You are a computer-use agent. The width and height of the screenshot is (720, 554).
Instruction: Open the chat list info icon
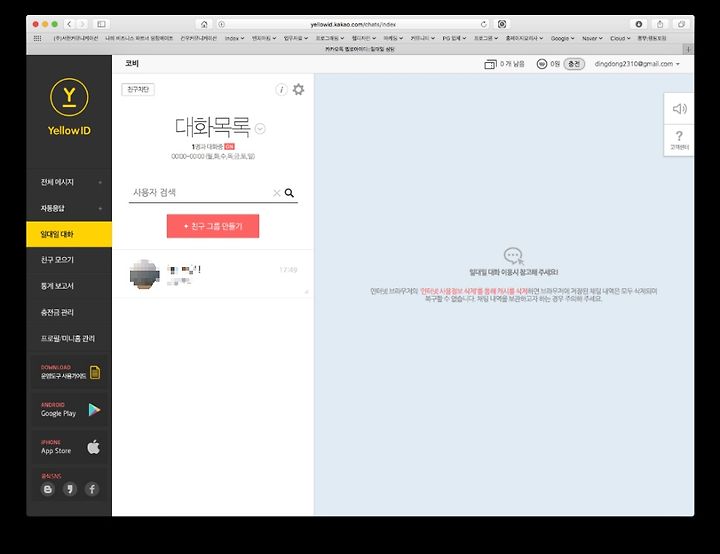[x=281, y=89]
